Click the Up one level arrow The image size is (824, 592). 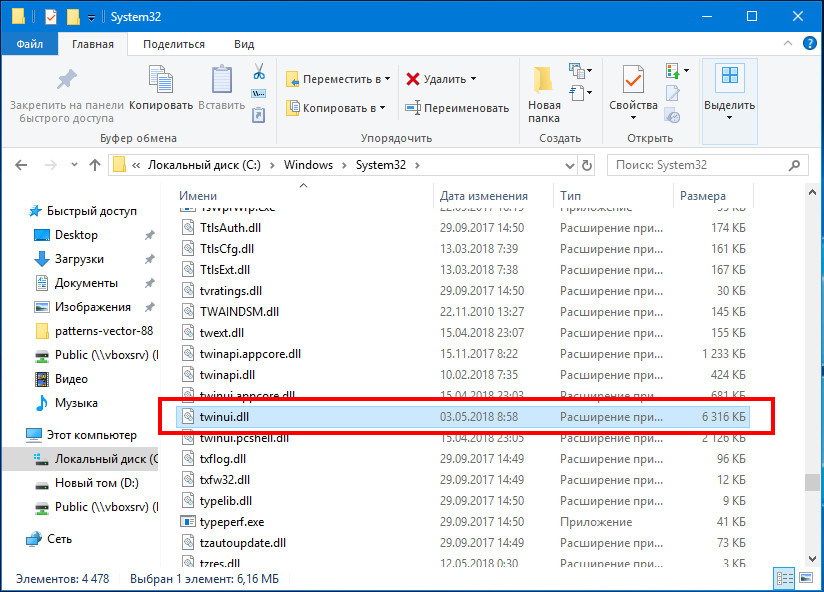pos(95,165)
